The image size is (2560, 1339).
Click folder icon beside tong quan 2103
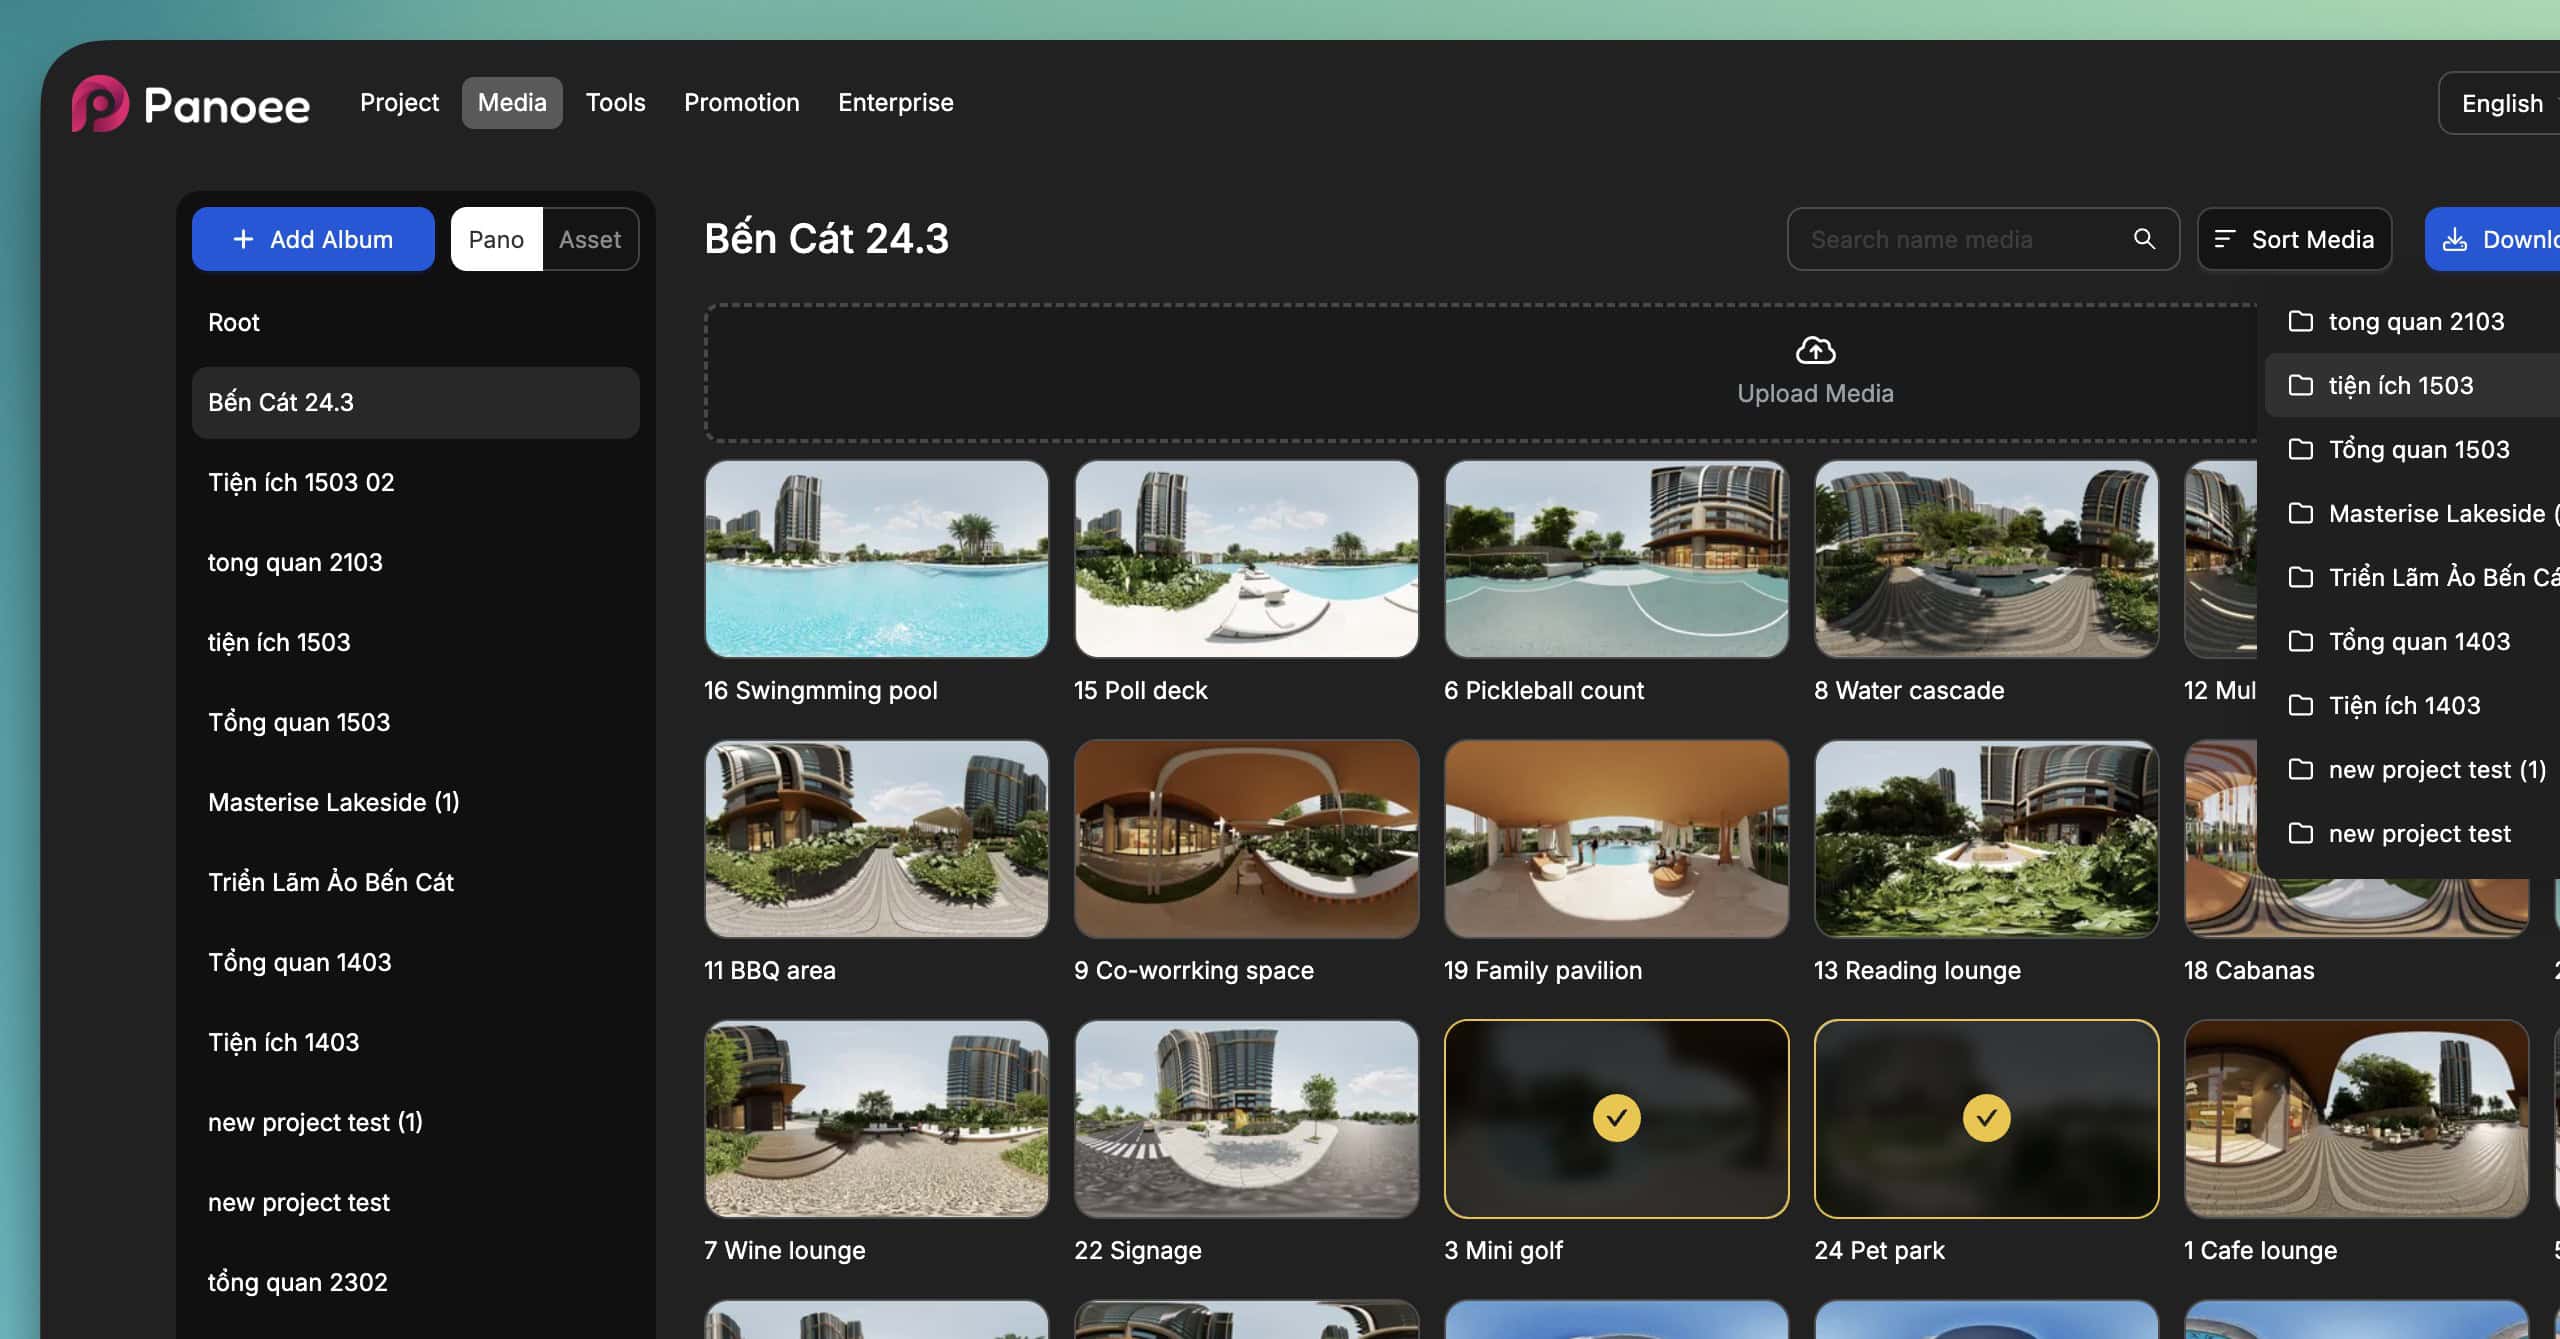[x=2301, y=321]
